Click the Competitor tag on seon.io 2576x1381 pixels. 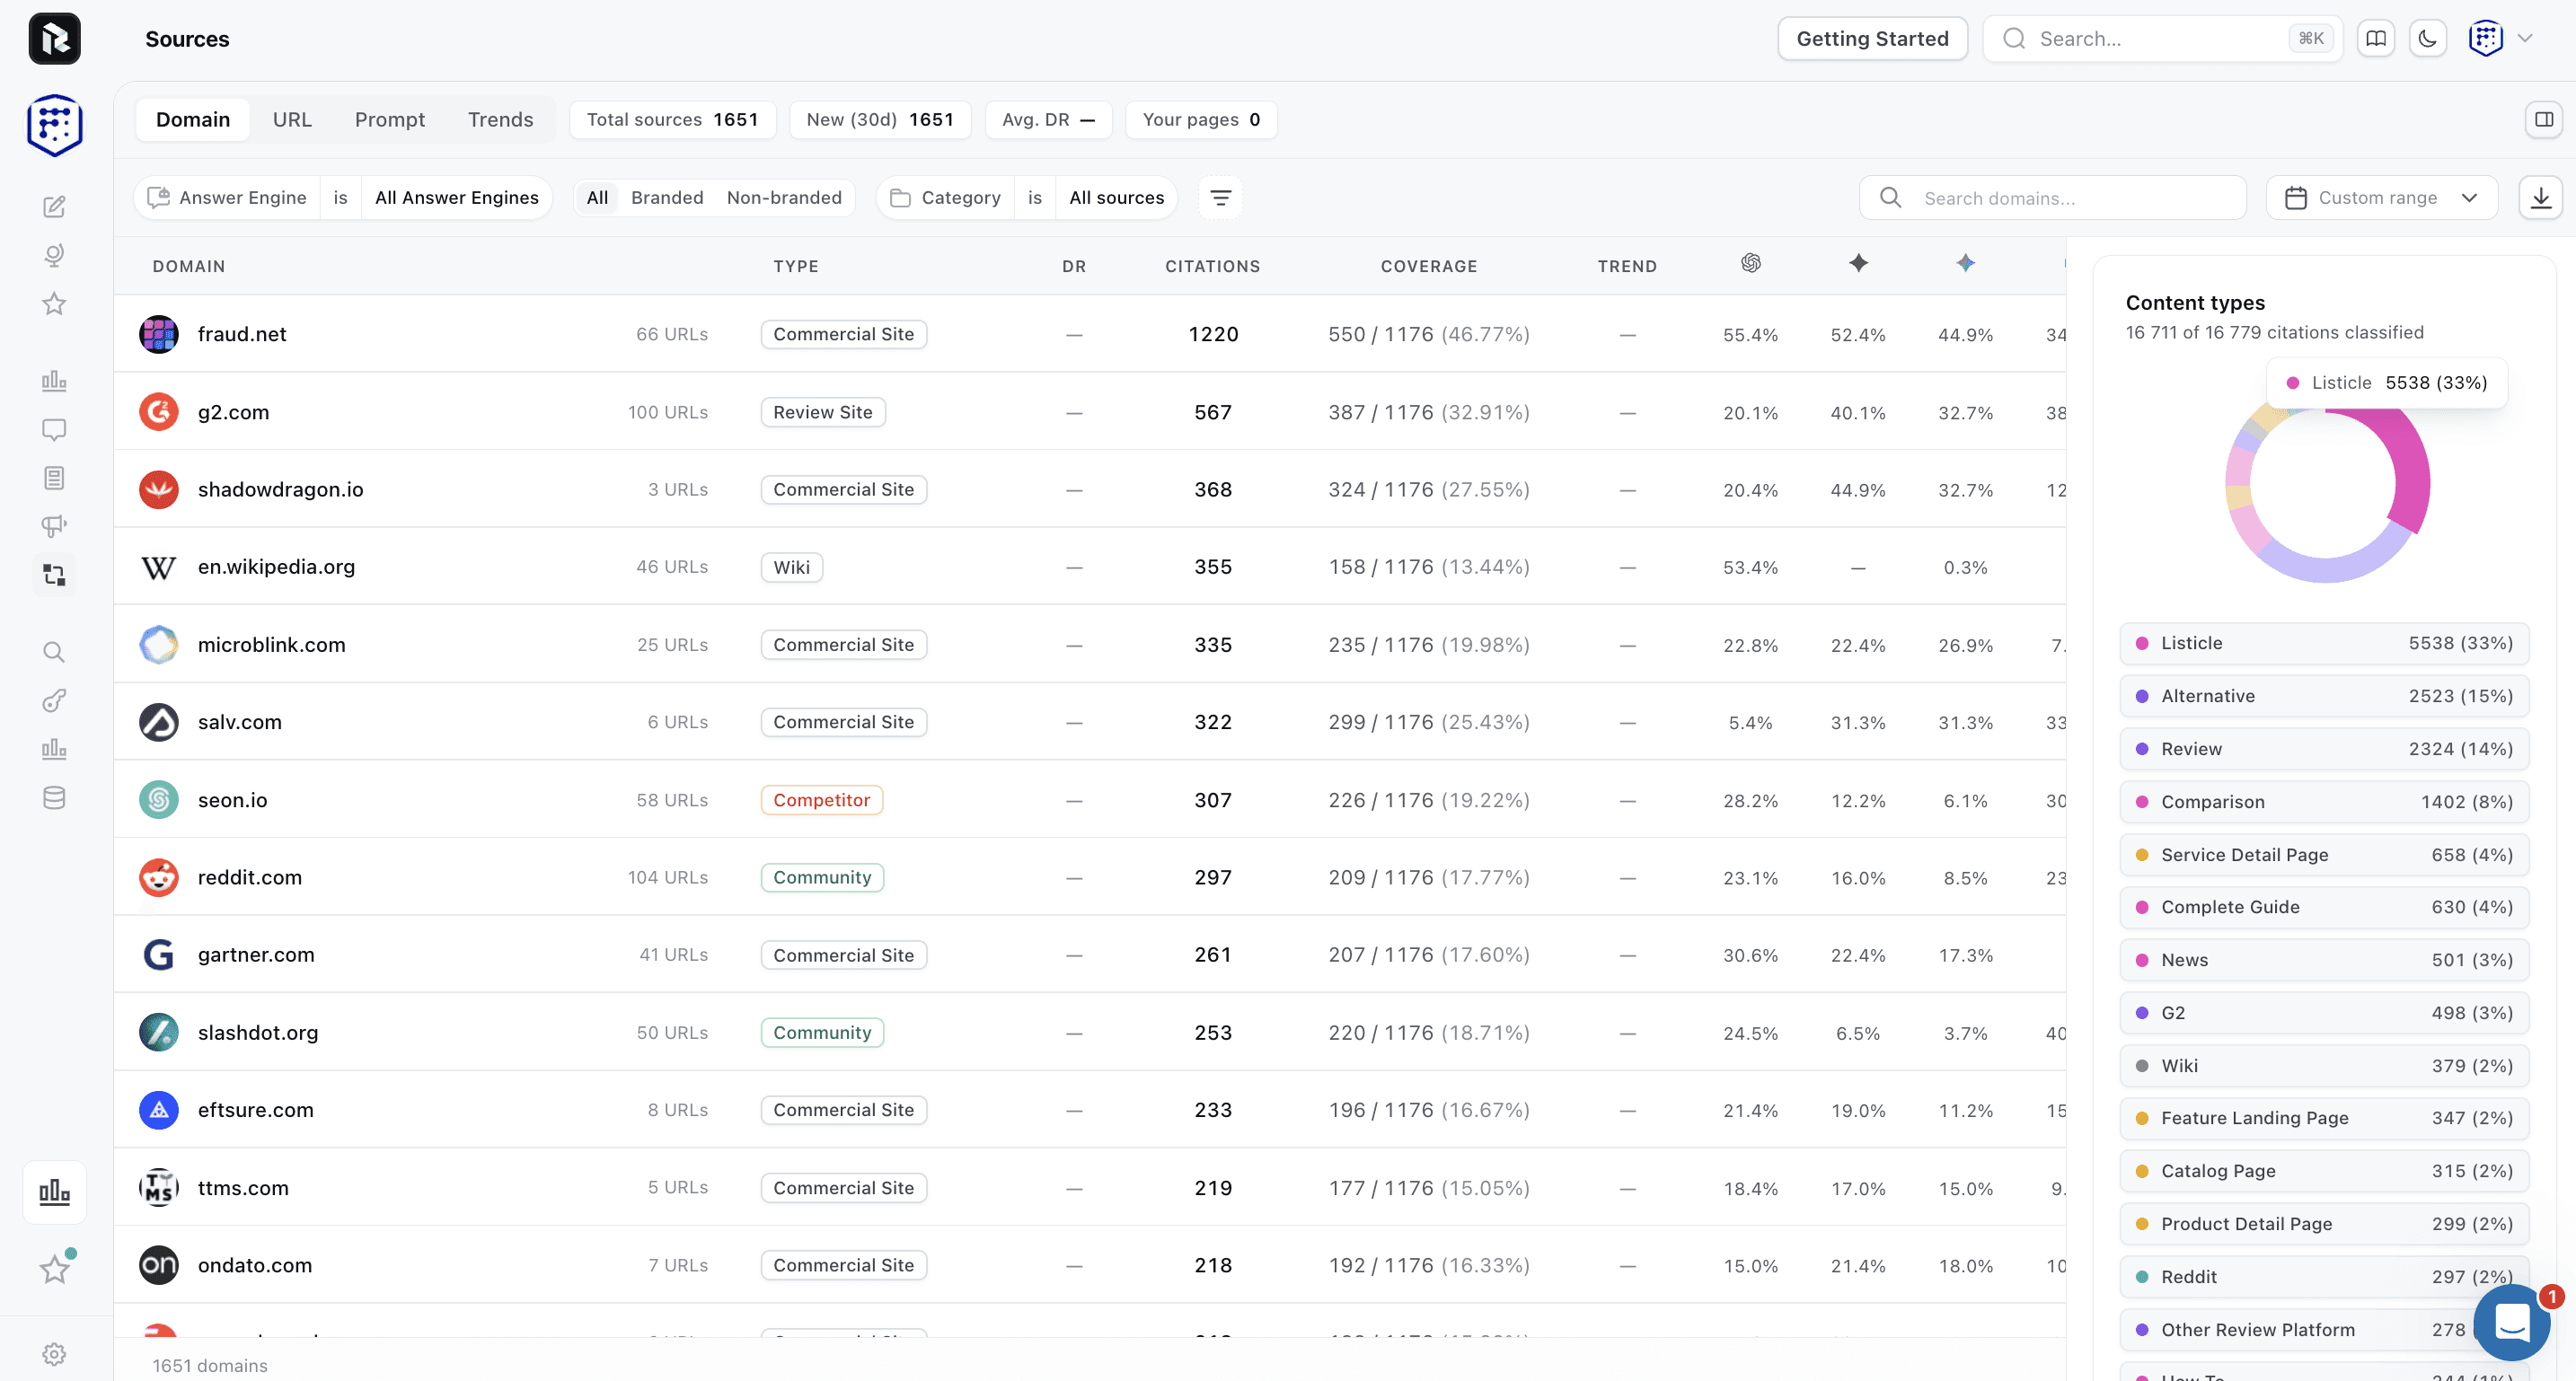(x=821, y=800)
